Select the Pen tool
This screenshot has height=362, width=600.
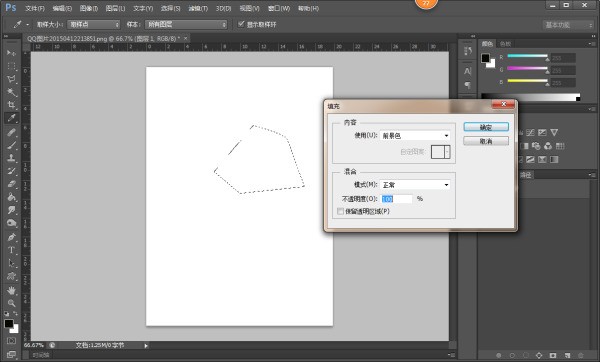tap(11, 237)
